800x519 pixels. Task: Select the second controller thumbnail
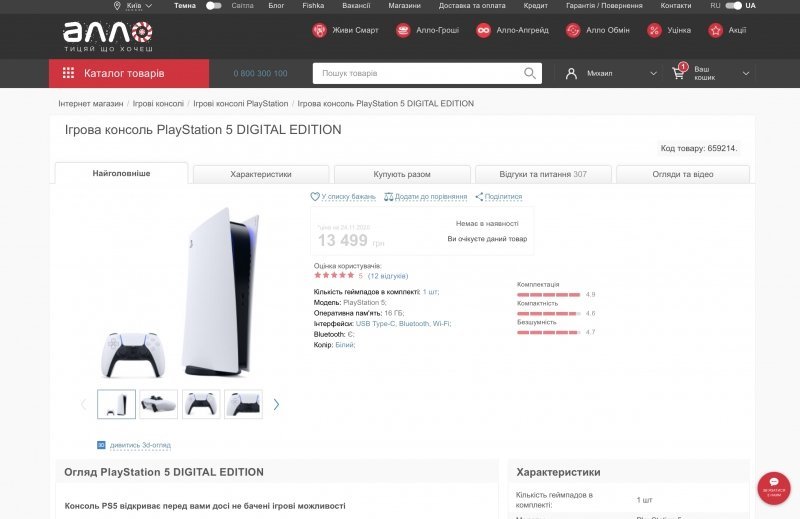pos(201,404)
